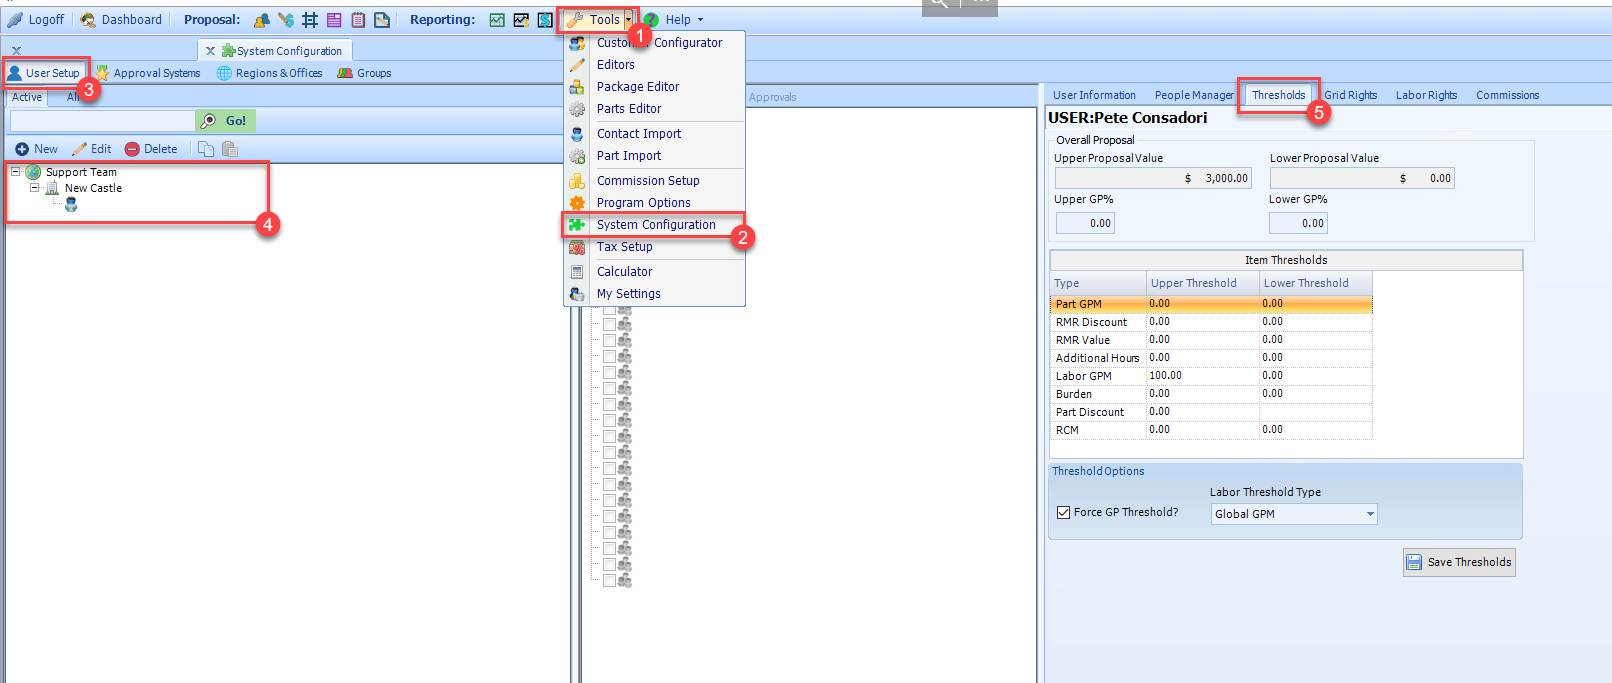Image resolution: width=1612 pixels, height=683 pixels.
Task: Click the Logoff toolbar button
Action: [x=36, y=19]
